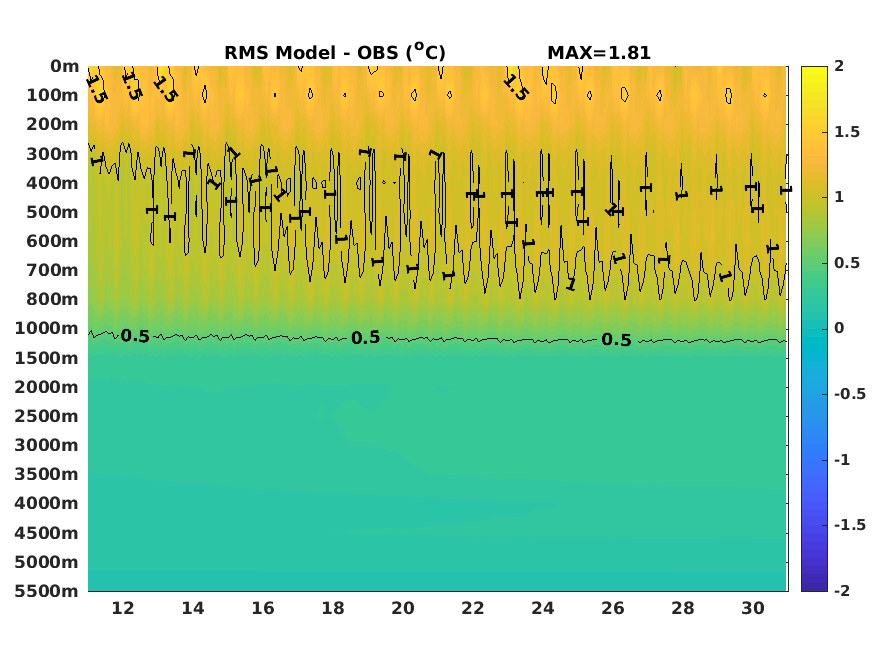Click the y-axis label '0m'
The height and width of the screenshot is (656, 875).
point(65,66)
